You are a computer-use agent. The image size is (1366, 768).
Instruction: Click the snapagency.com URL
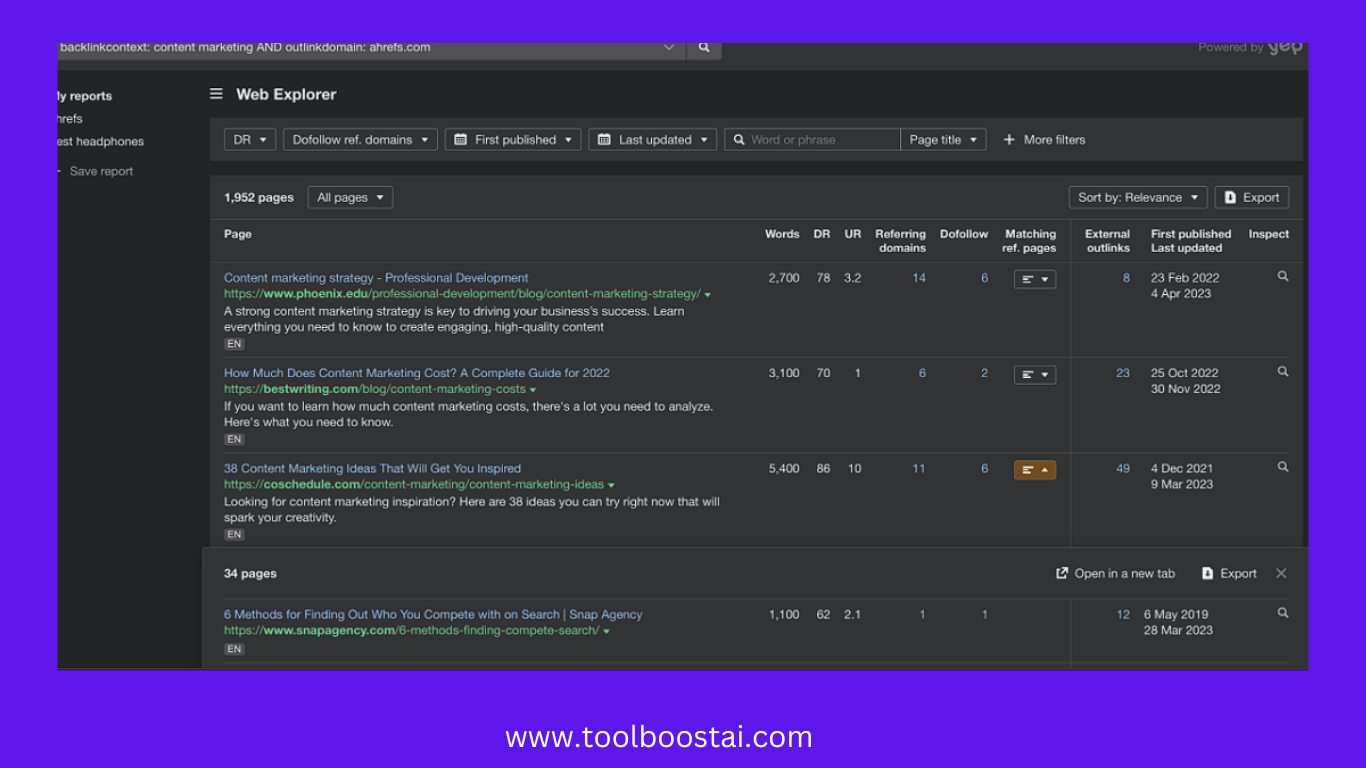[x=411, y=631]
